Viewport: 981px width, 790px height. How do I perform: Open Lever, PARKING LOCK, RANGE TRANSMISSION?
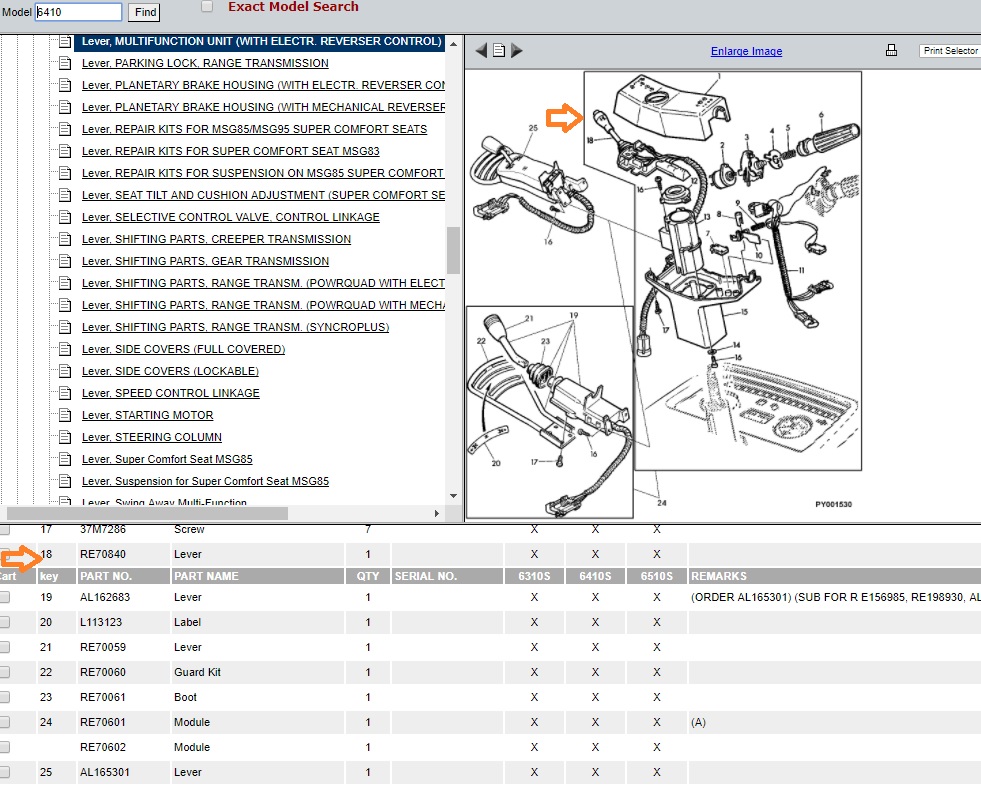tap(205, 63)
